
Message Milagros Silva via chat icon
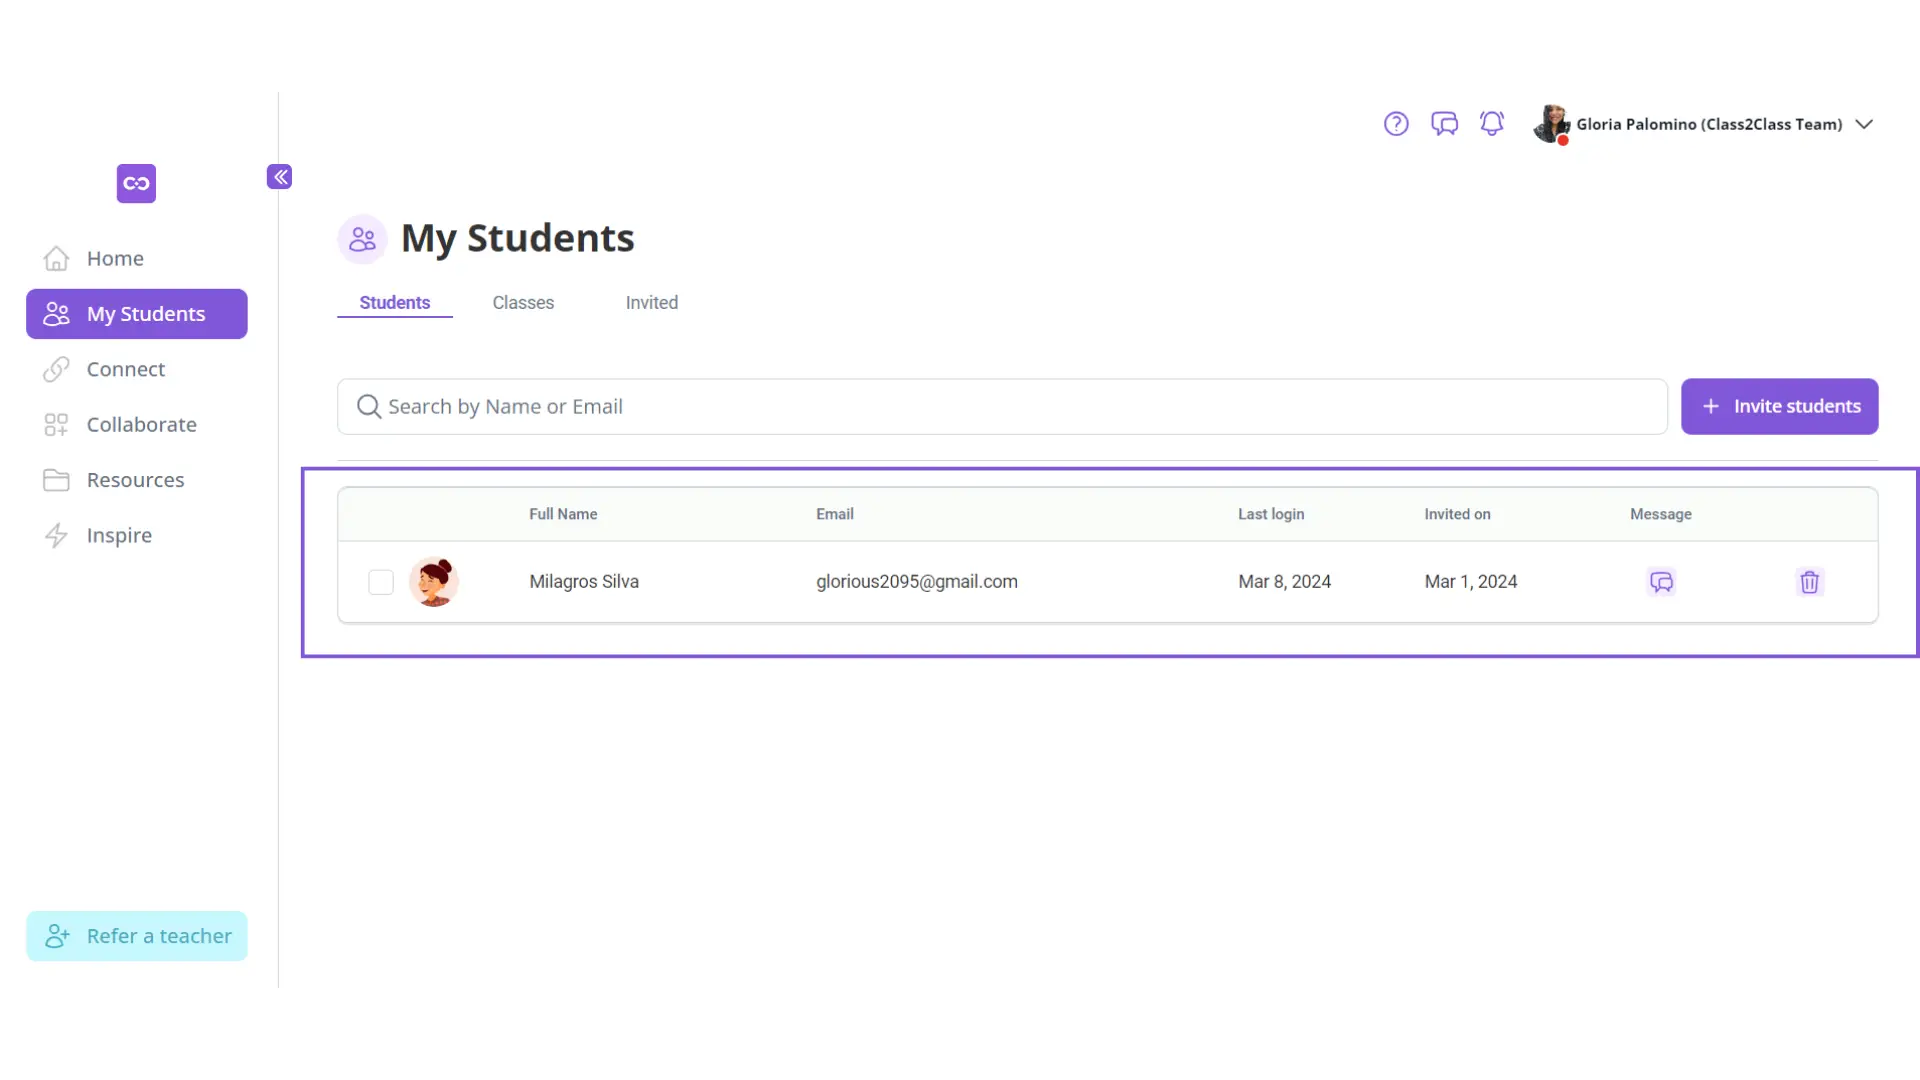(1661, 582)
